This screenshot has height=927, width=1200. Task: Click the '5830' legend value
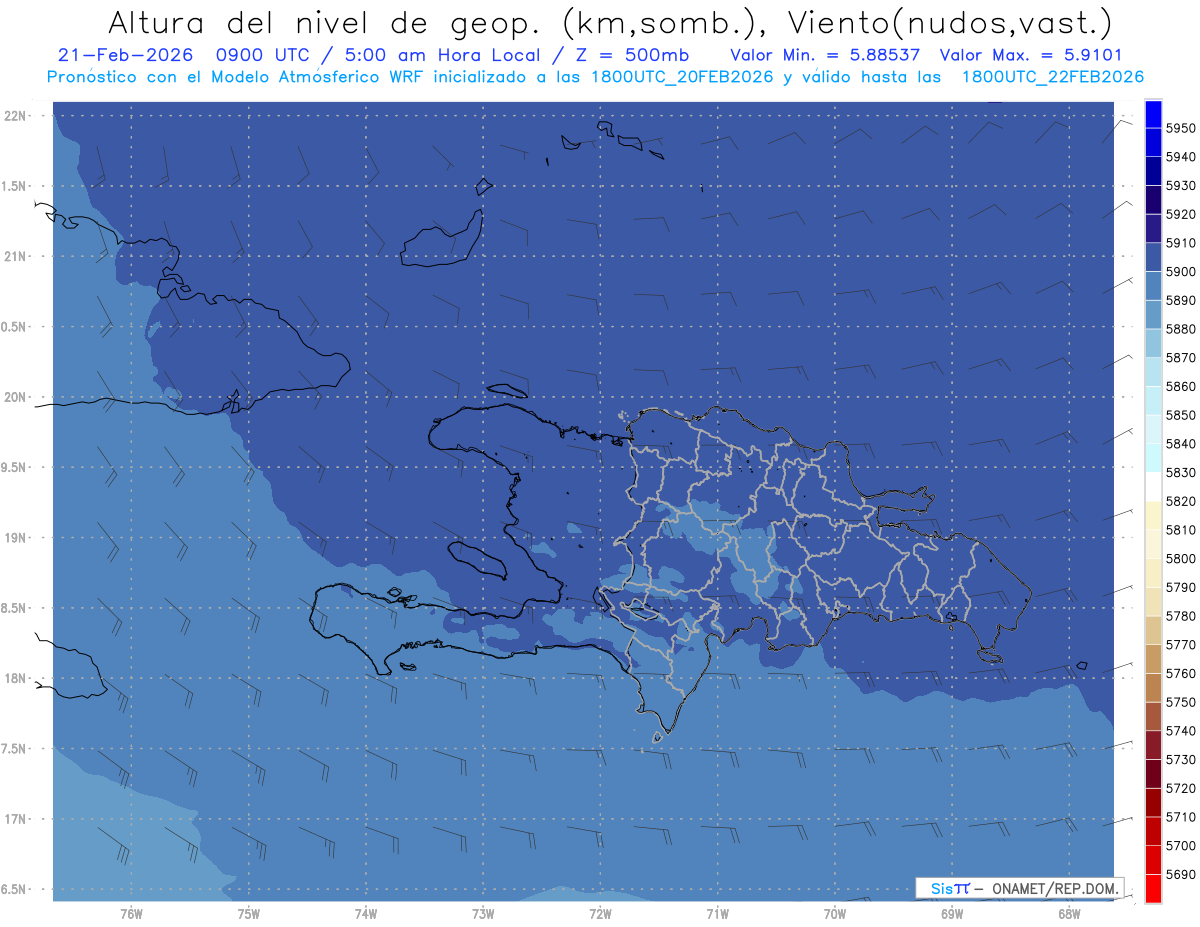tap(1181, 472)
